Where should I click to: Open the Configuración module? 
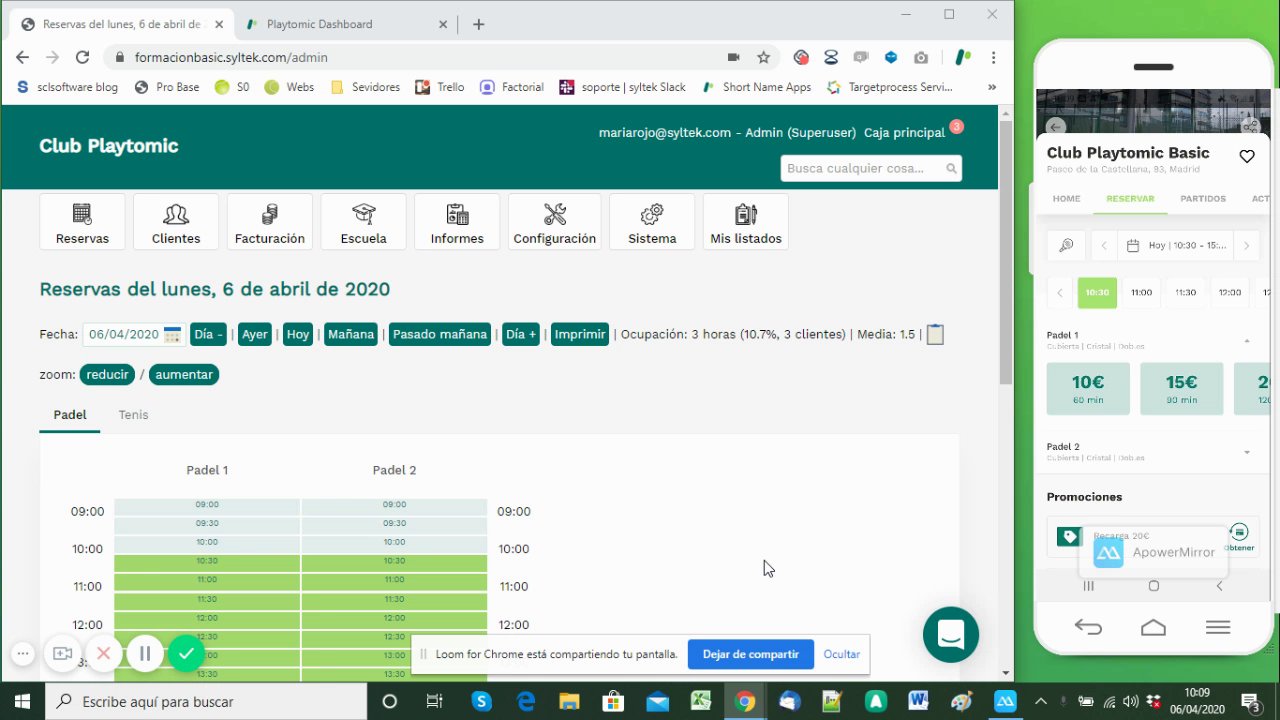(x=555, y=222)
